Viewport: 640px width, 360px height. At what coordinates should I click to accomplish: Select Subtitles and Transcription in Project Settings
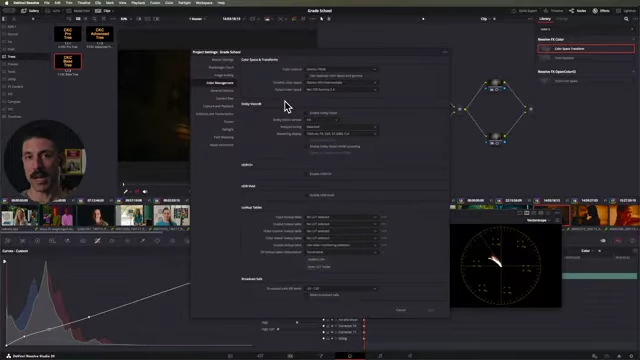coord(215,114)
